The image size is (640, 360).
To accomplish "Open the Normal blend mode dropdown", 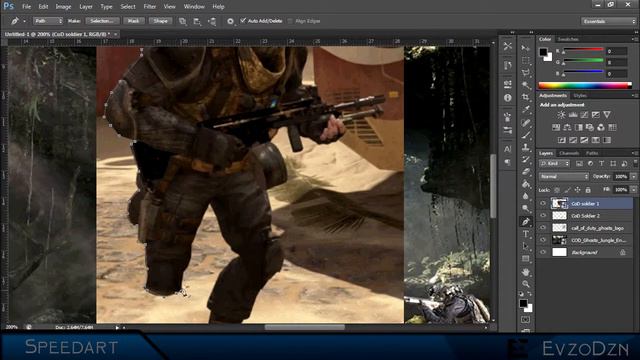I will pyautogui.click(x=563, y=176).
